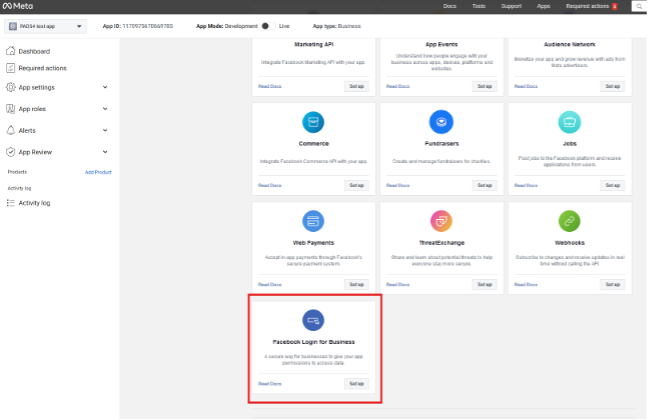The height and width of the screenshot is (420, 648).
Task: Select Required actions in sidebar
Action: [x=42, y=68]
